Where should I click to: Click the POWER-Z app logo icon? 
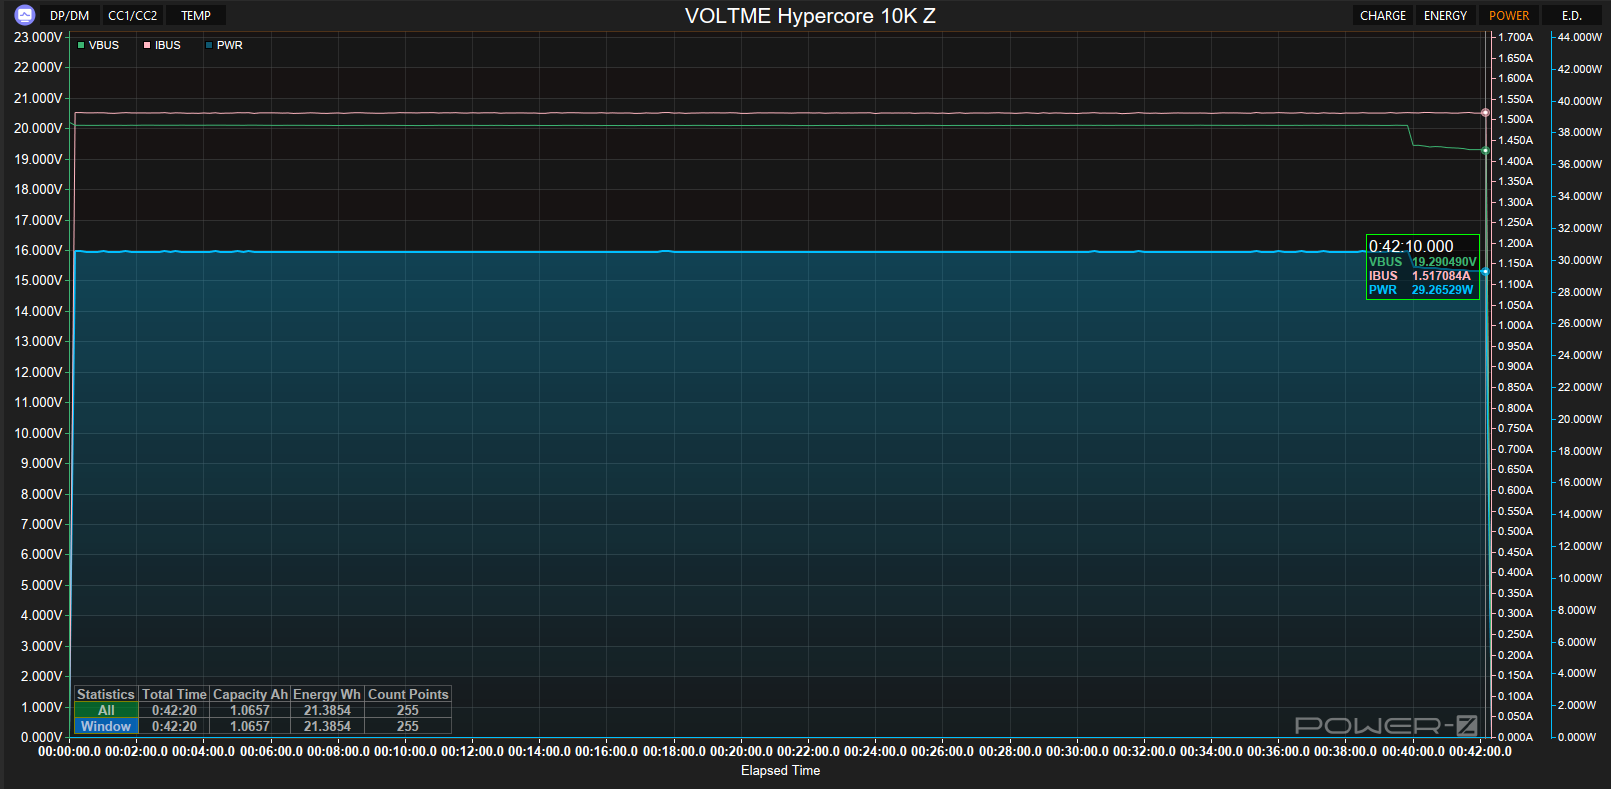[x=25, y=15]
